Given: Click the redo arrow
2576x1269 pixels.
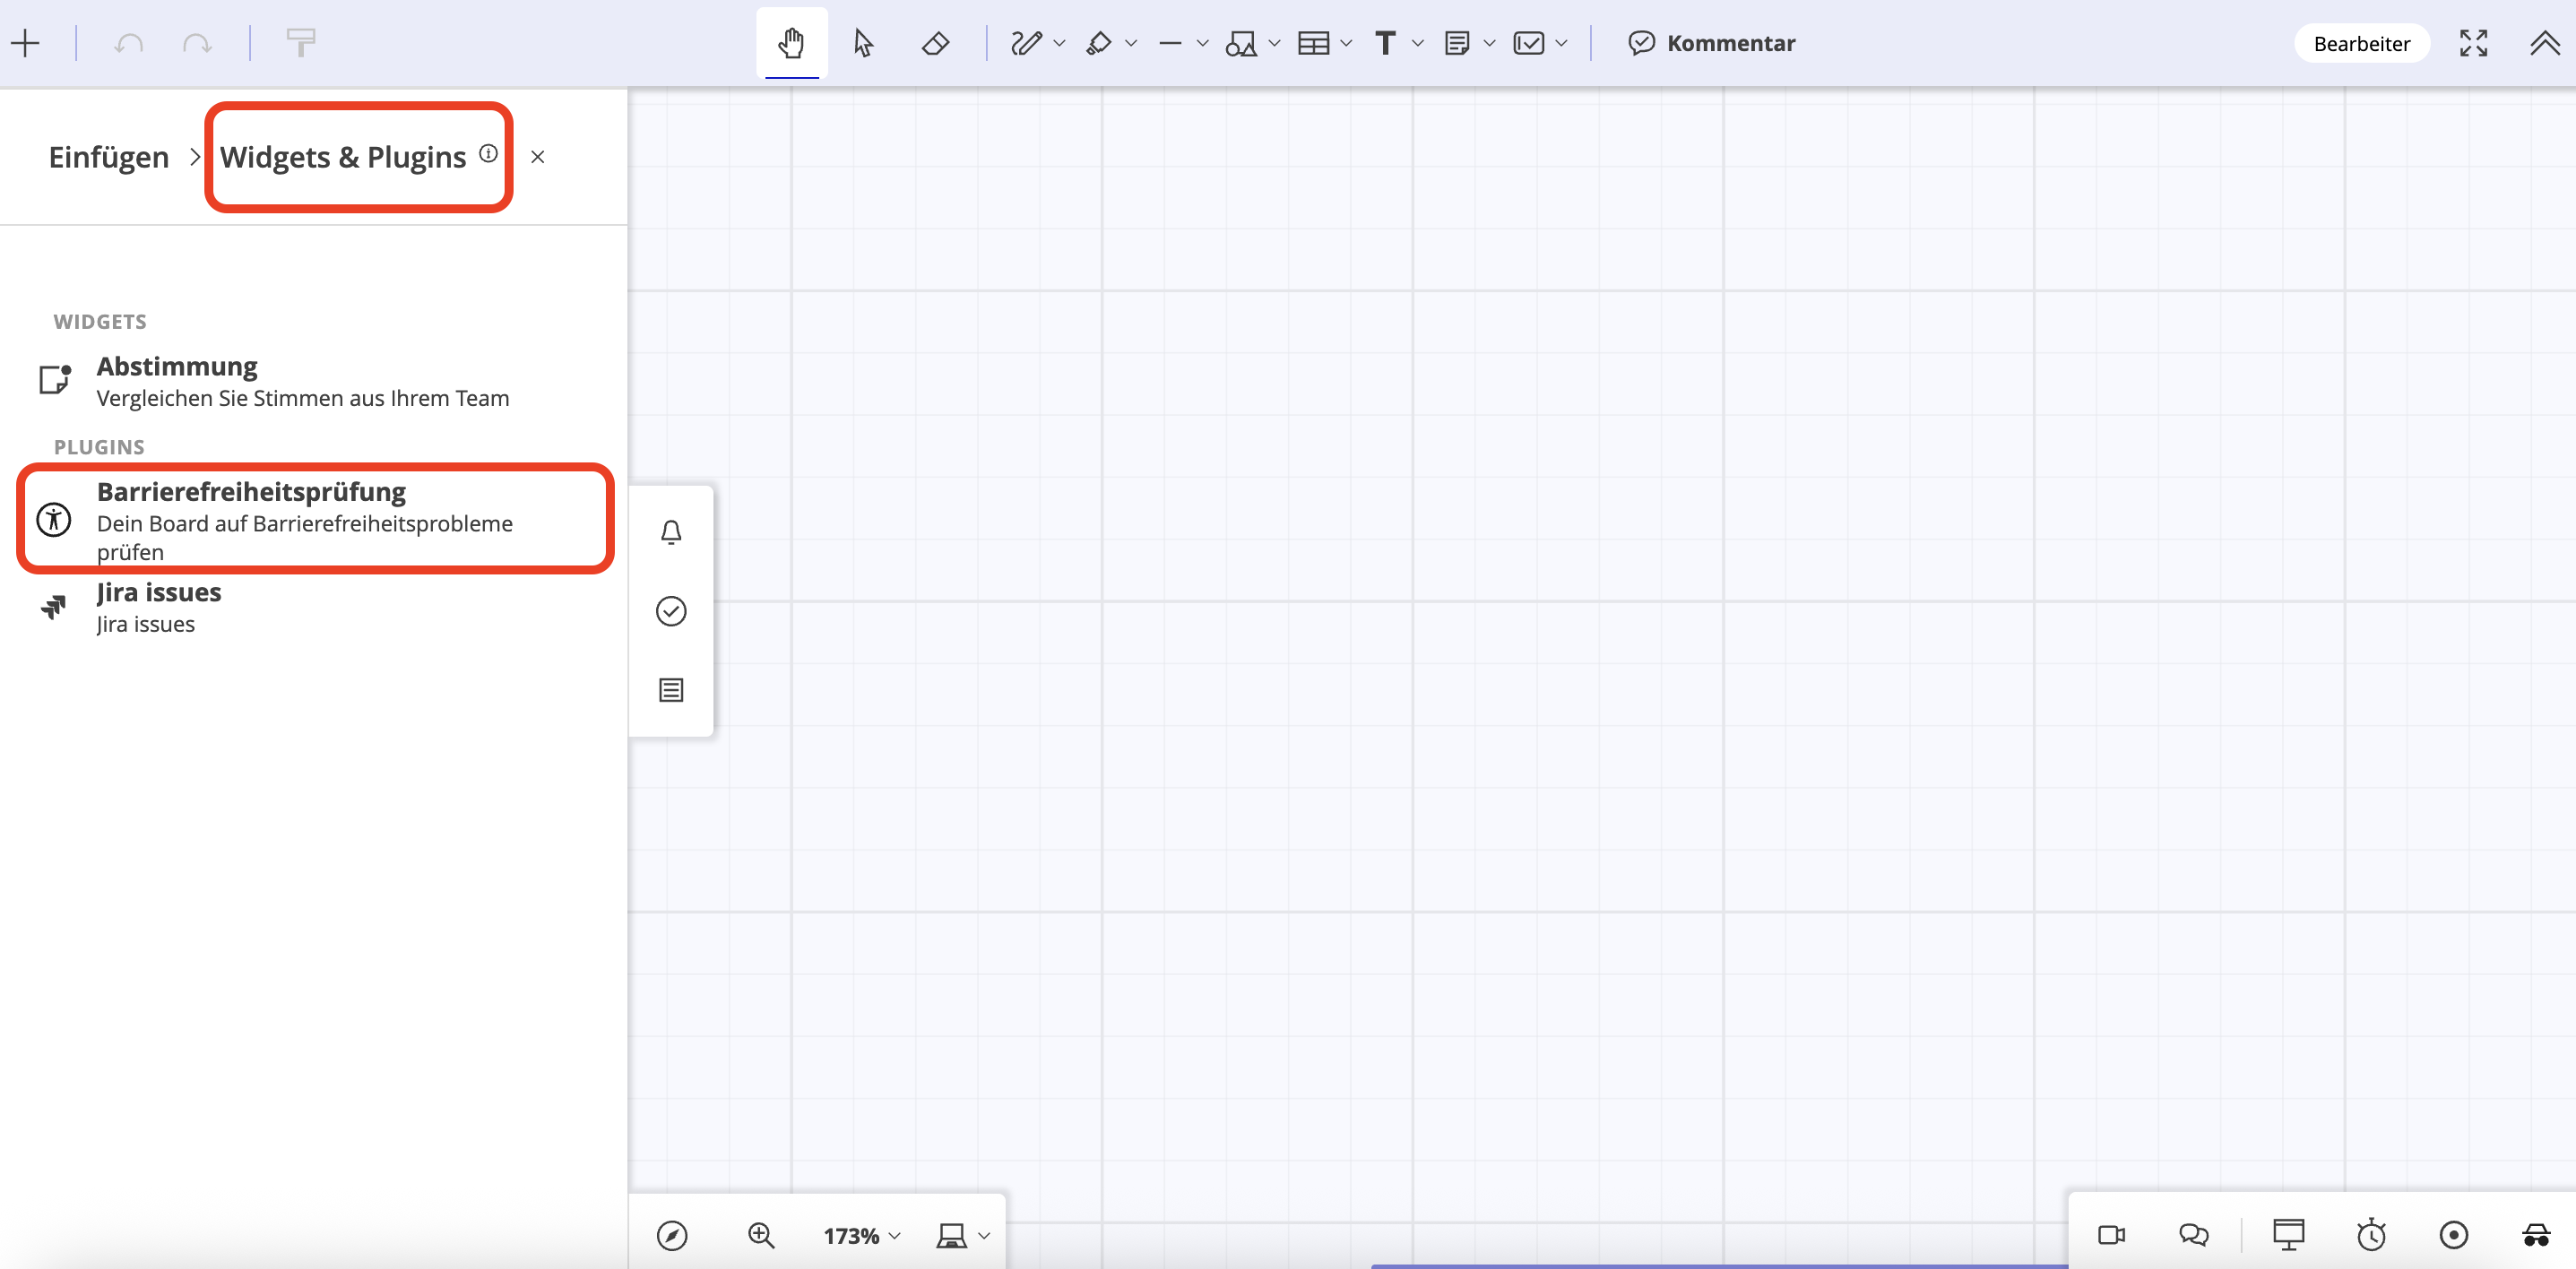Looking at the screenshot, I should 197,43.
